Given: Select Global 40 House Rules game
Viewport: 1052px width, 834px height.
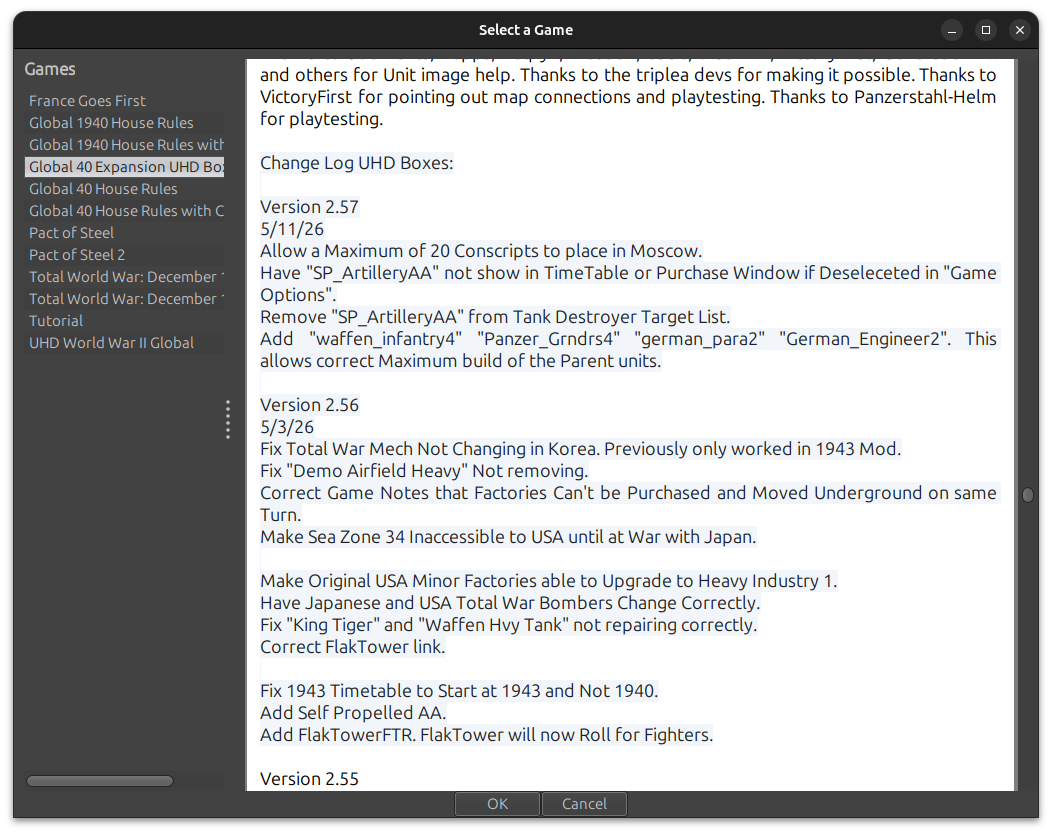Looking at the screenshot, I should pos(124,189).
